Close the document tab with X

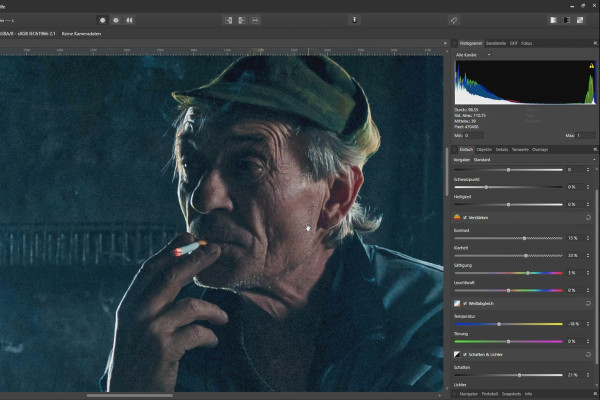click(445, 43)
